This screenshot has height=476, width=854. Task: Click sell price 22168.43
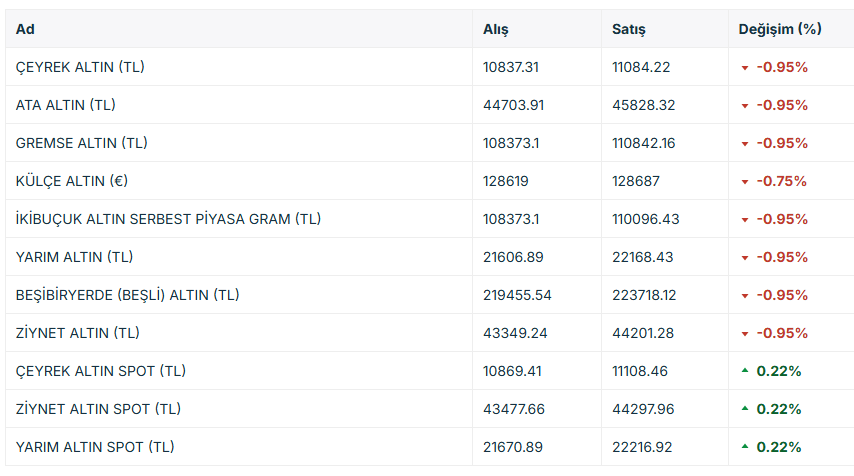pos(643,257)
